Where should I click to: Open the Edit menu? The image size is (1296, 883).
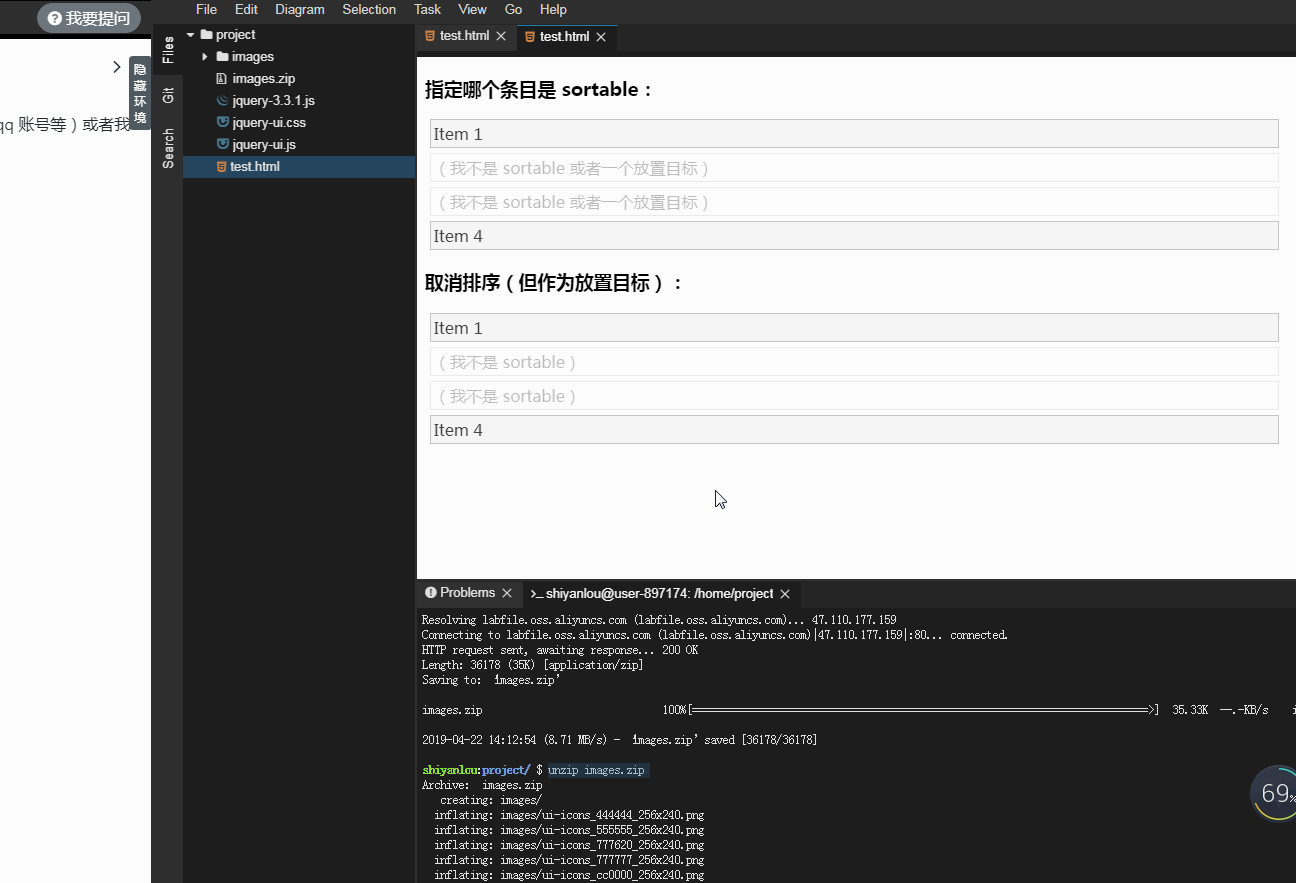pyautogui.click(x=246, y=9)
